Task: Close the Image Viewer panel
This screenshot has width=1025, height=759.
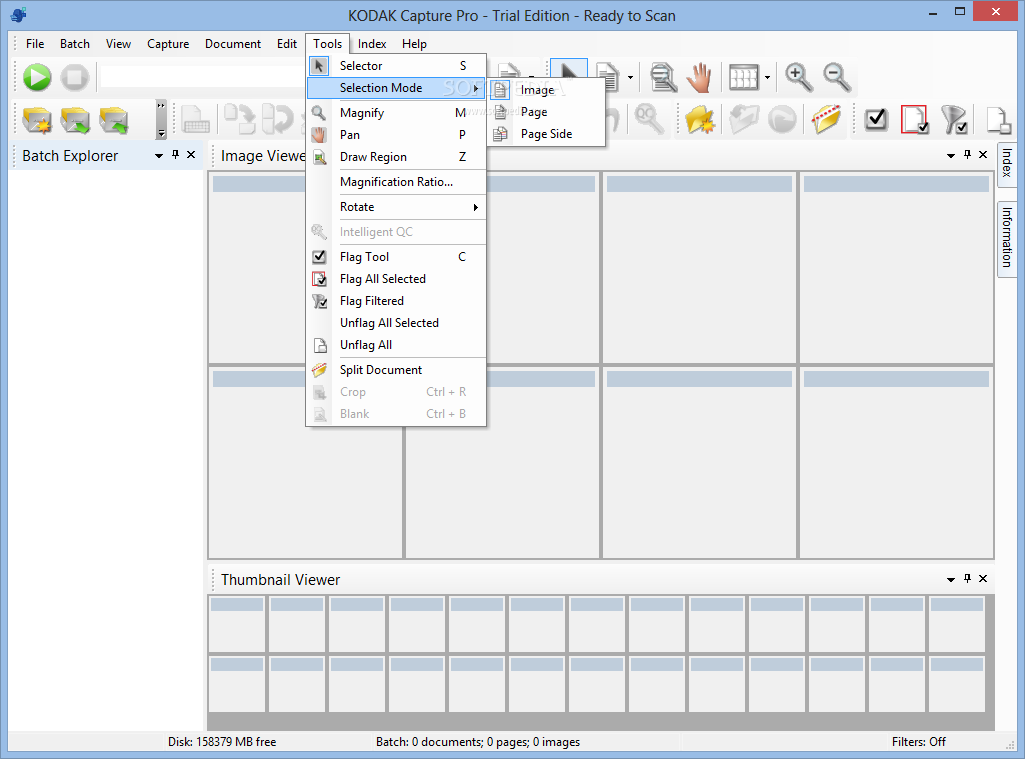Action: (983, 154)
